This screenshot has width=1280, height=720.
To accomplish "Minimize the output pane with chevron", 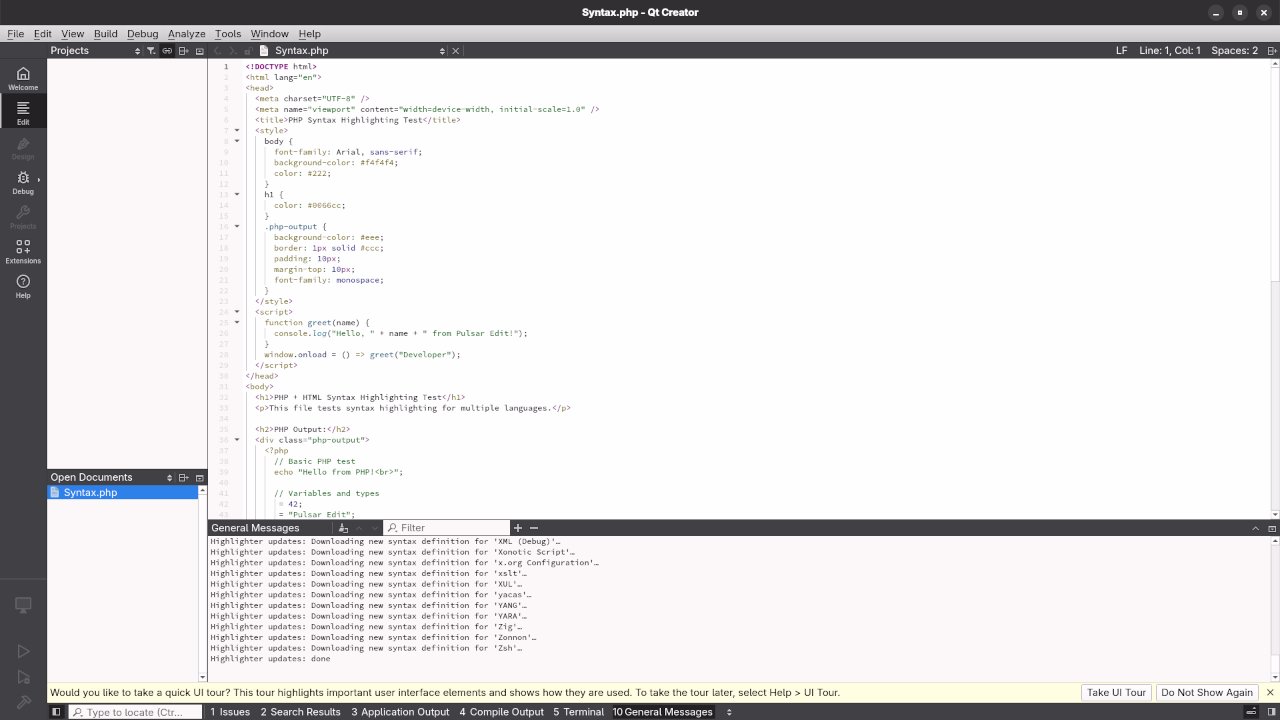I will [1256, 527].
